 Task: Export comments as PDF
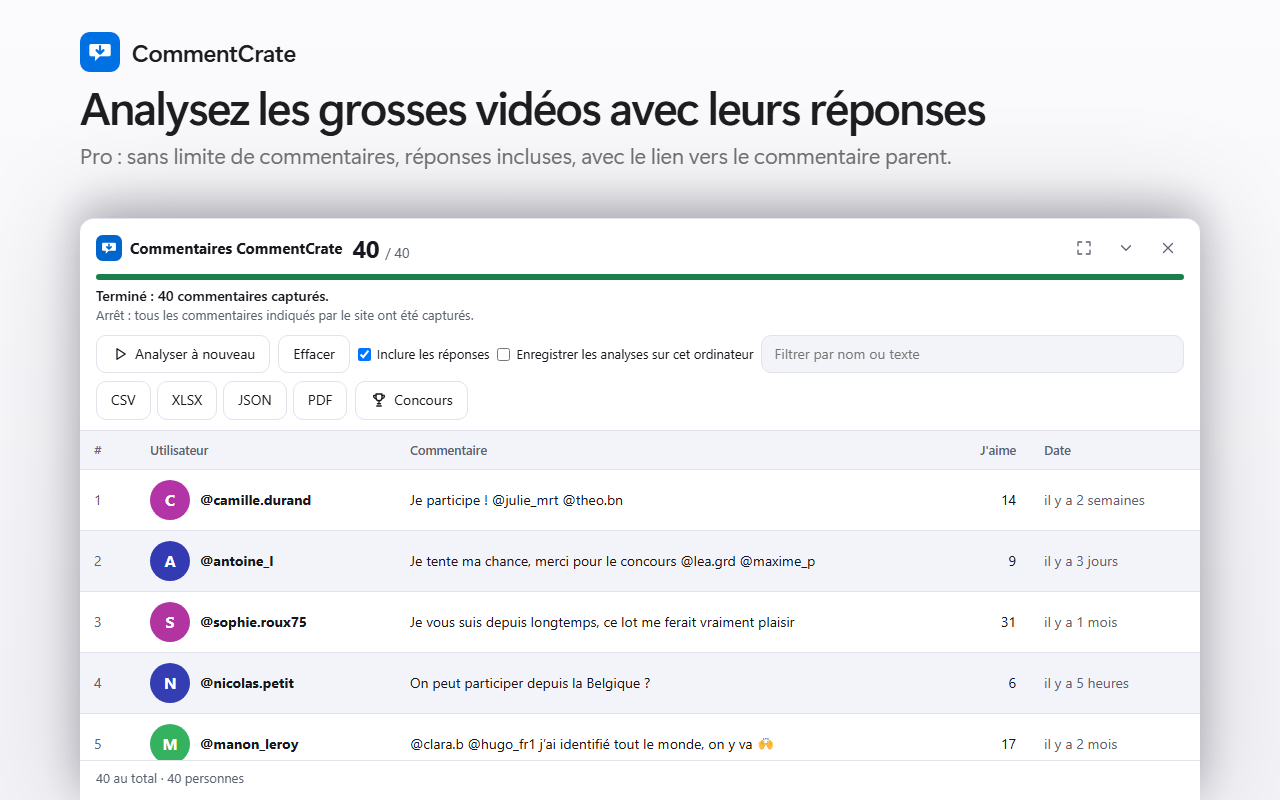tap(320, 400)
